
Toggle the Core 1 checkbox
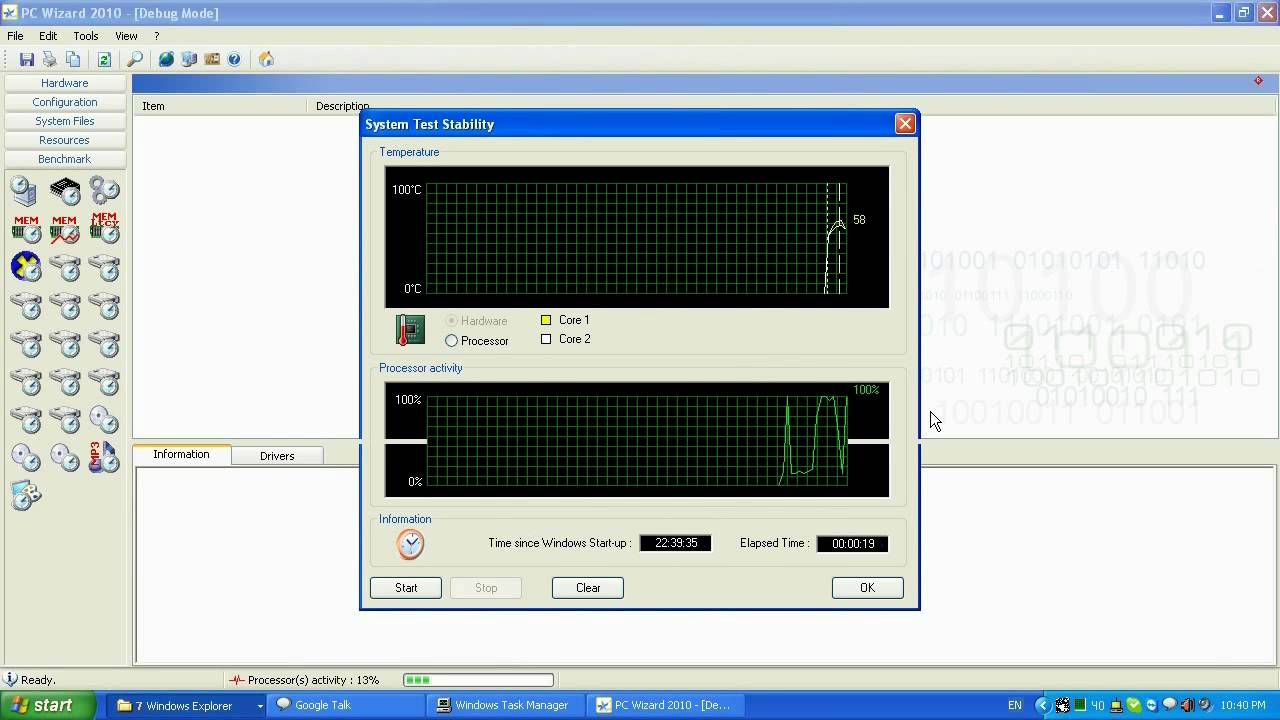(546, 320)
